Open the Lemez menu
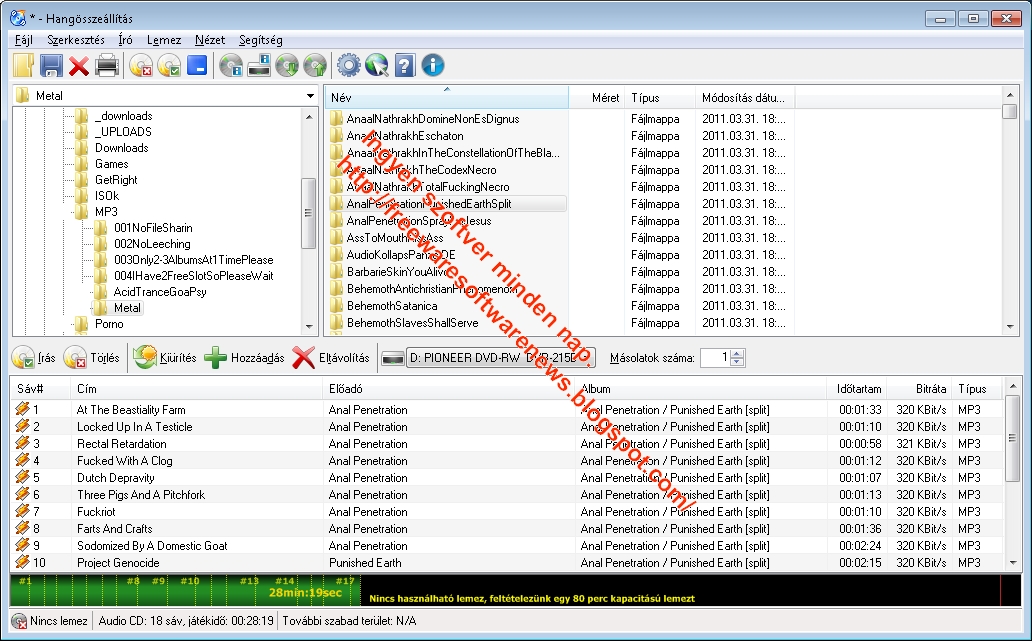The width and height of the screenshot is (1032, 641). point(164,40)
